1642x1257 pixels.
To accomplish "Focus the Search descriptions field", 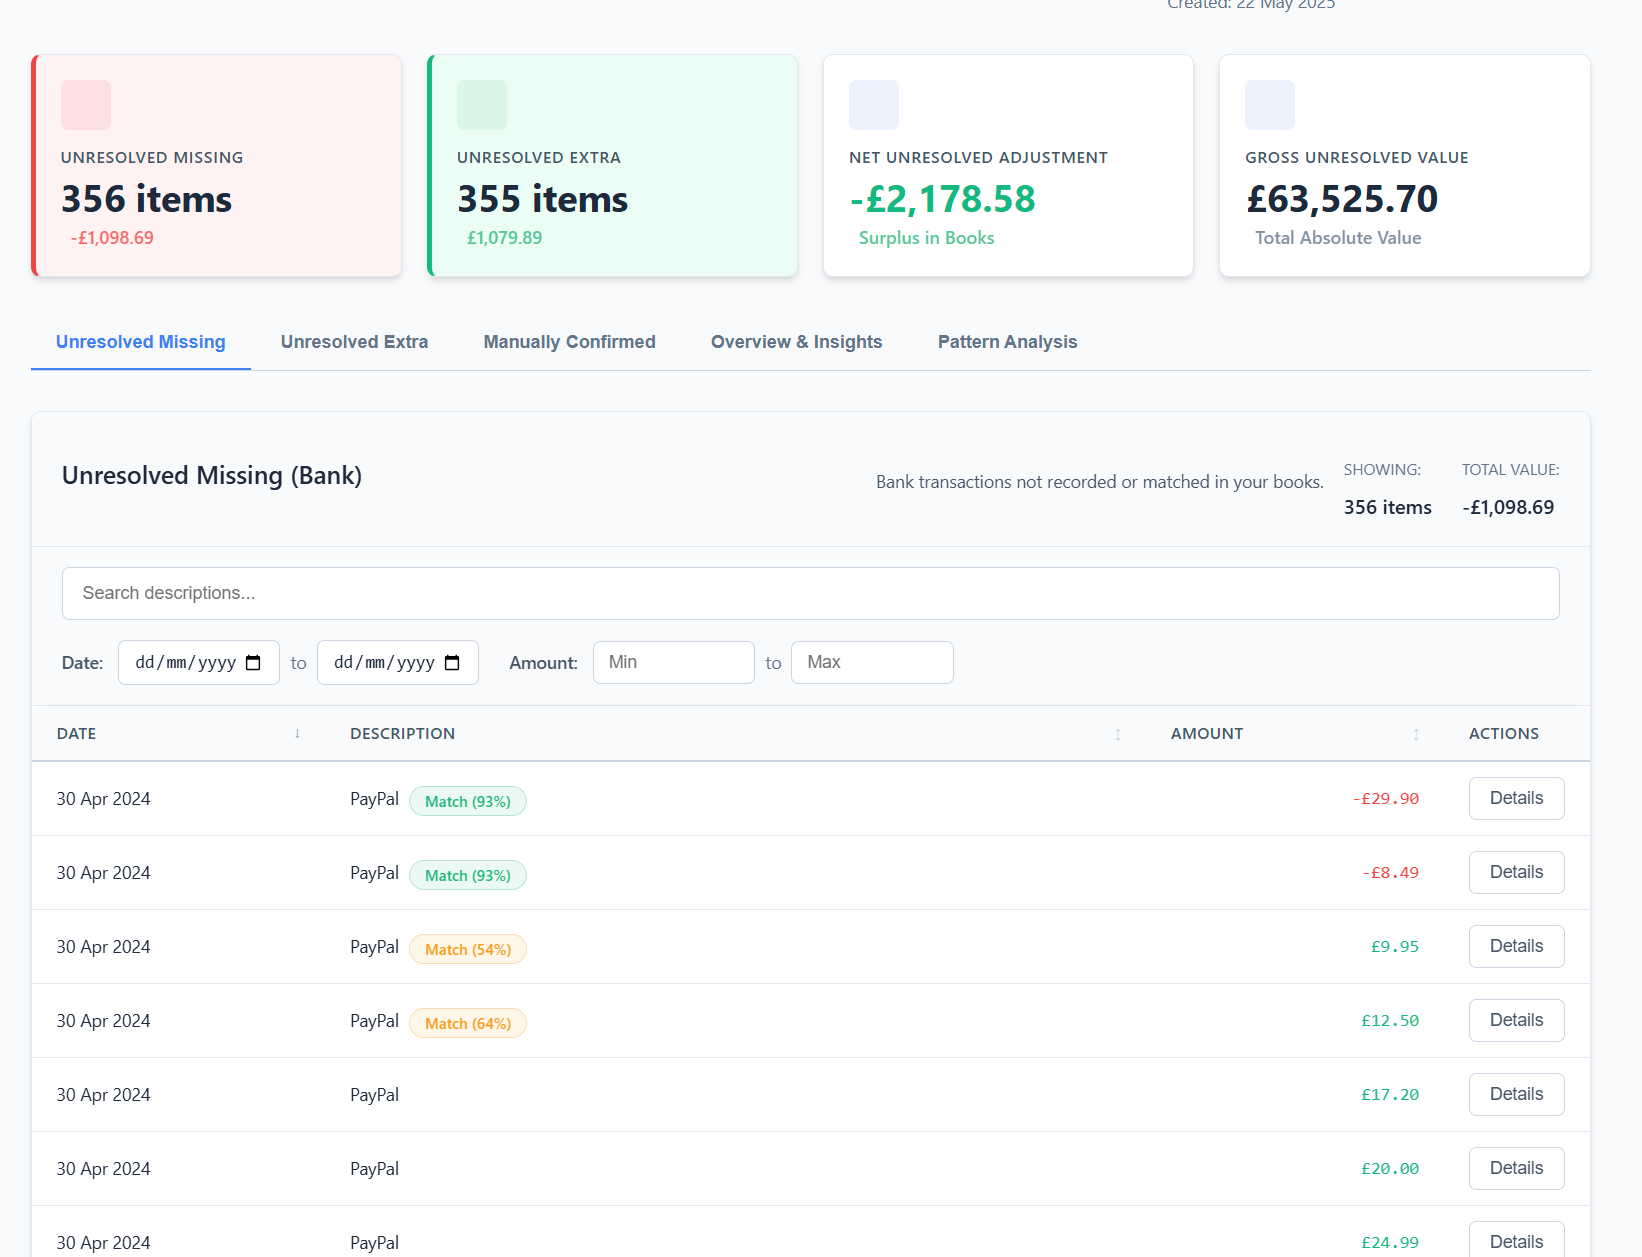I will [x=810, y=593].
